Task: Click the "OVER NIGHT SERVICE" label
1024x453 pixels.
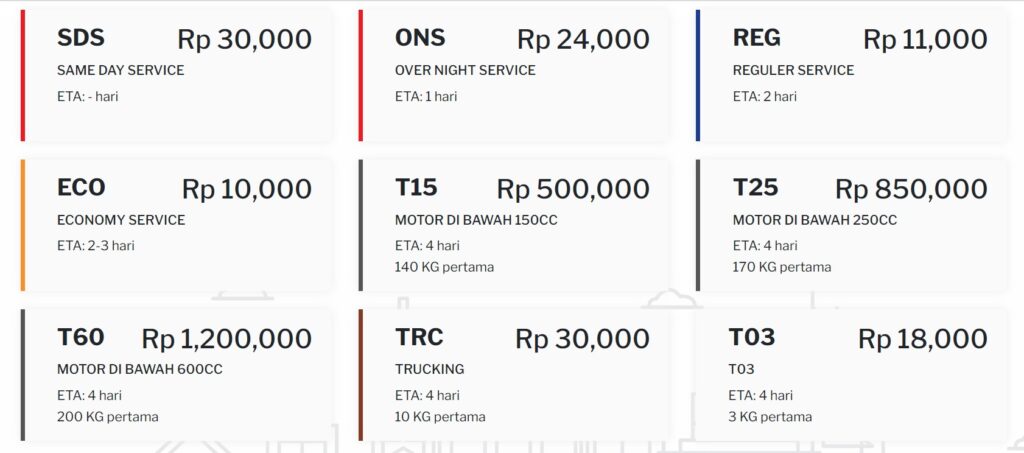Action: (x=465, y=70)
